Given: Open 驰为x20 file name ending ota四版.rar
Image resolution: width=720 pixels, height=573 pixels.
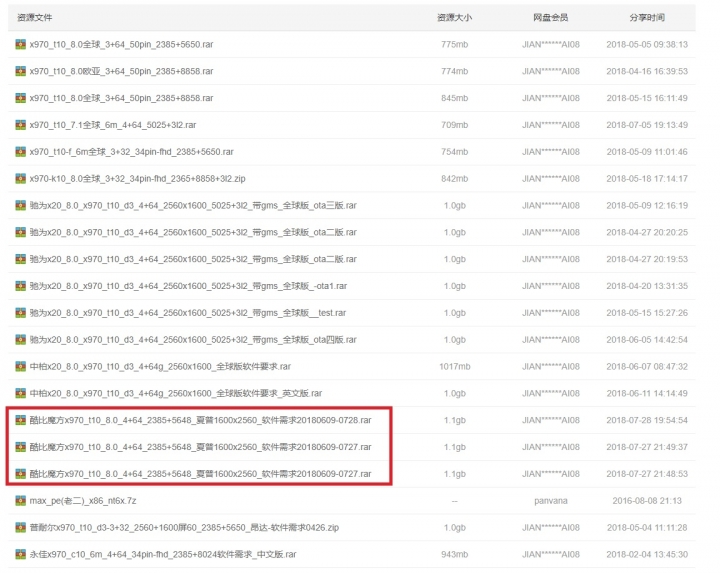Looking at the screenshot, I should pyautogui.click(x=193, y=340).
